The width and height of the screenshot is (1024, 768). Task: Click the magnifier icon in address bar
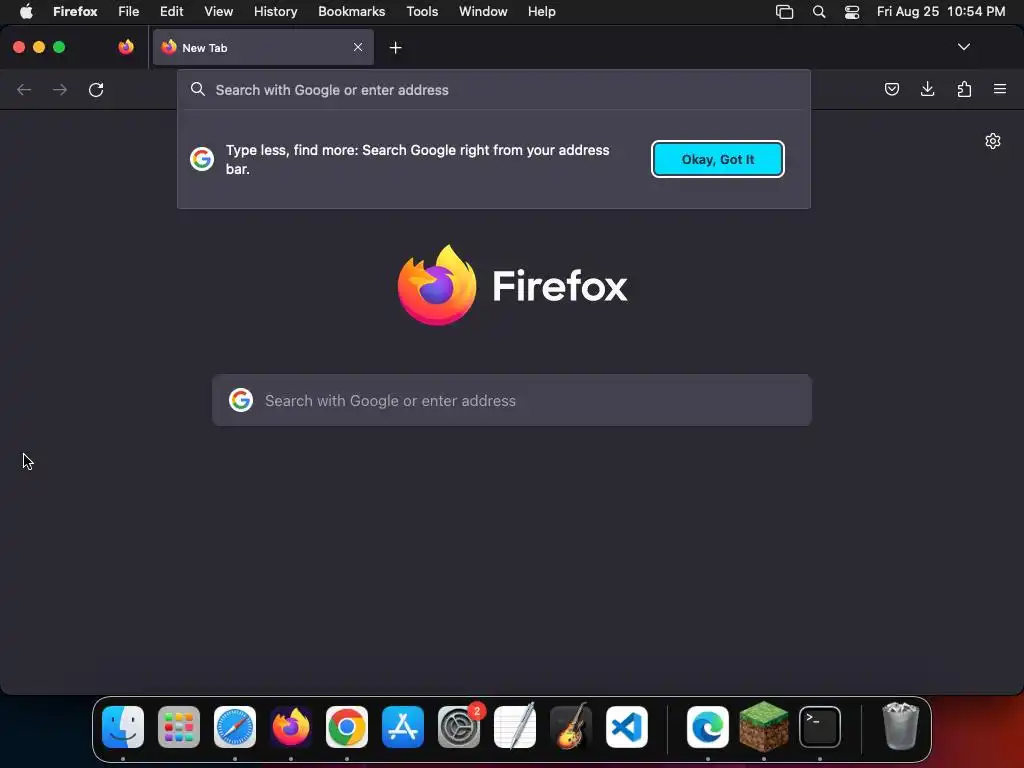tap(198, 89)
